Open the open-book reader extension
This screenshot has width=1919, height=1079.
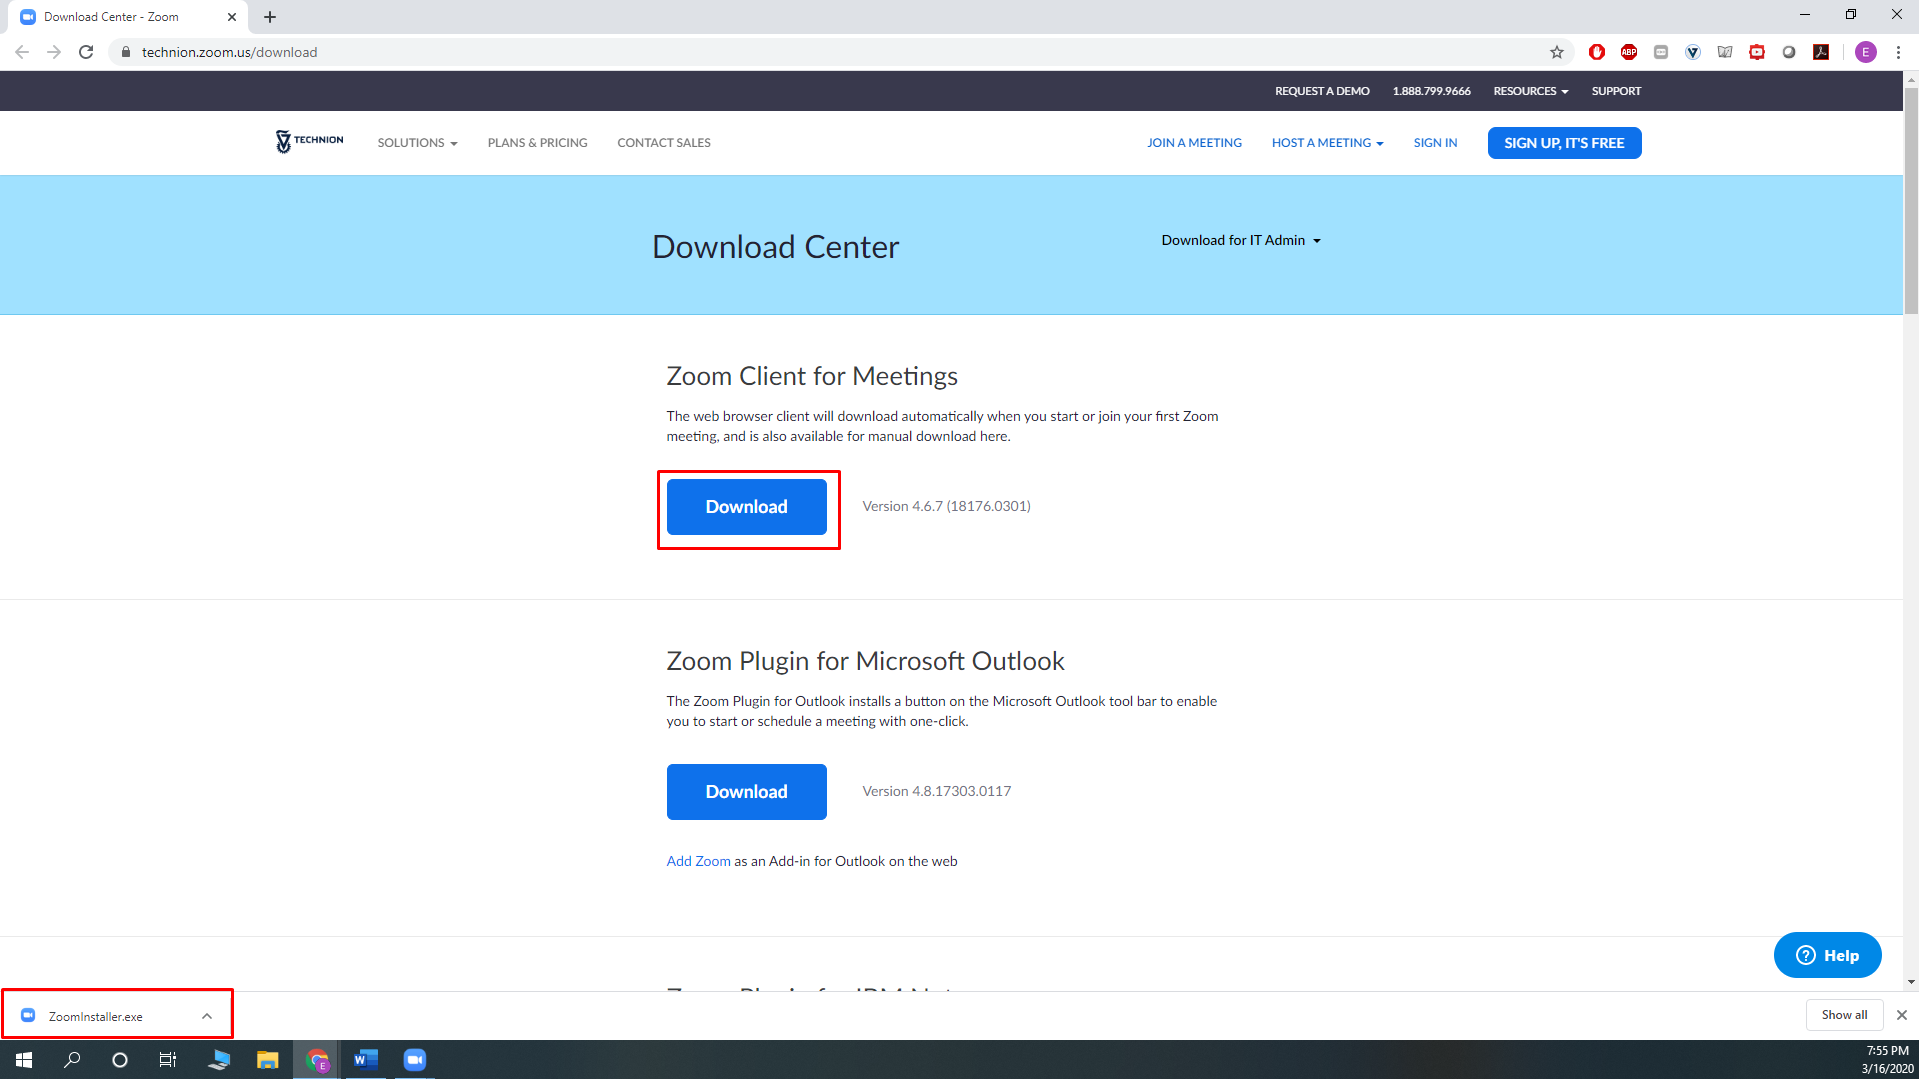1725,52
